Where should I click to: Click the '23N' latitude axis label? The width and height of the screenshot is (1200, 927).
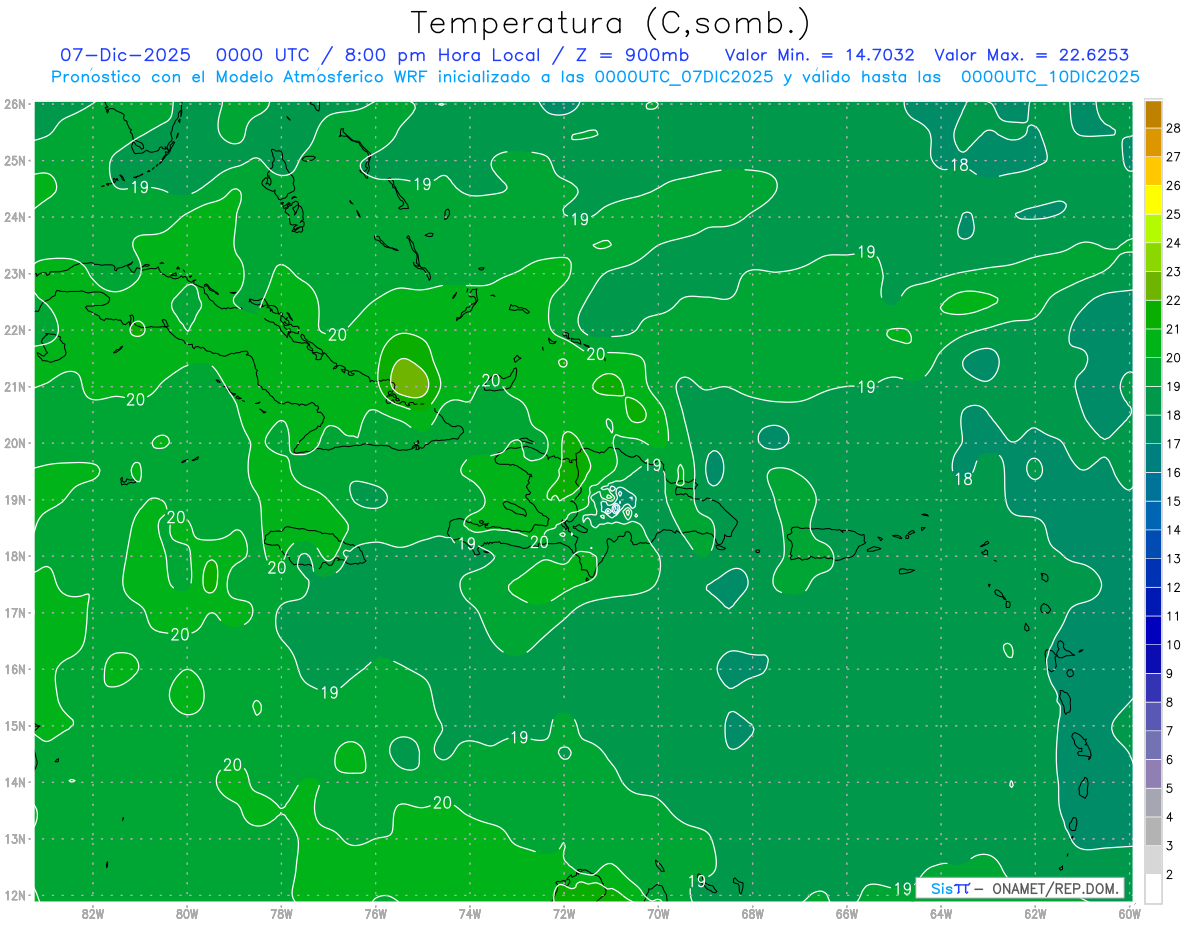[15, 273]
